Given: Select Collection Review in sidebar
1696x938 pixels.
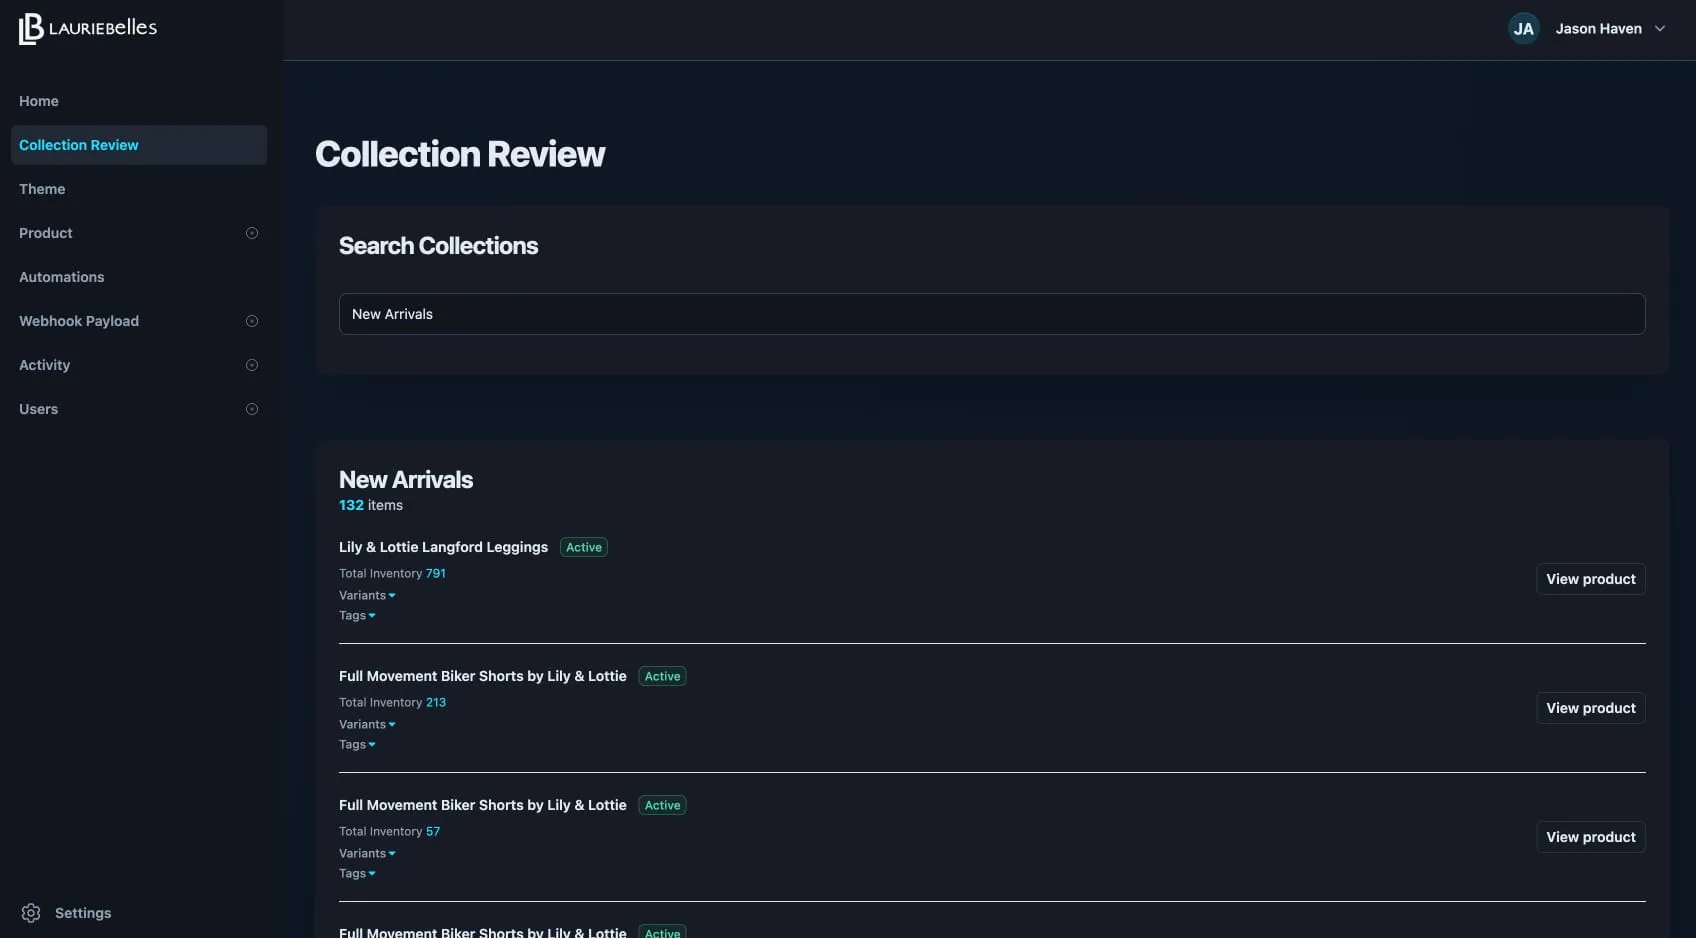Looking at the screenshot, I should pos(139,145).
